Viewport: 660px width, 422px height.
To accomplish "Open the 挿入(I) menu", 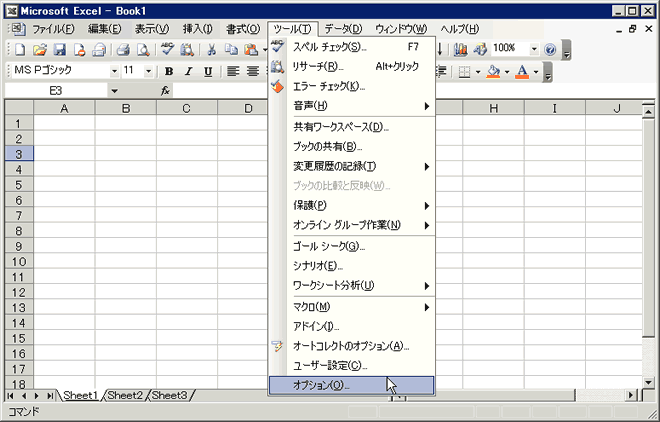I will [197, 29].
